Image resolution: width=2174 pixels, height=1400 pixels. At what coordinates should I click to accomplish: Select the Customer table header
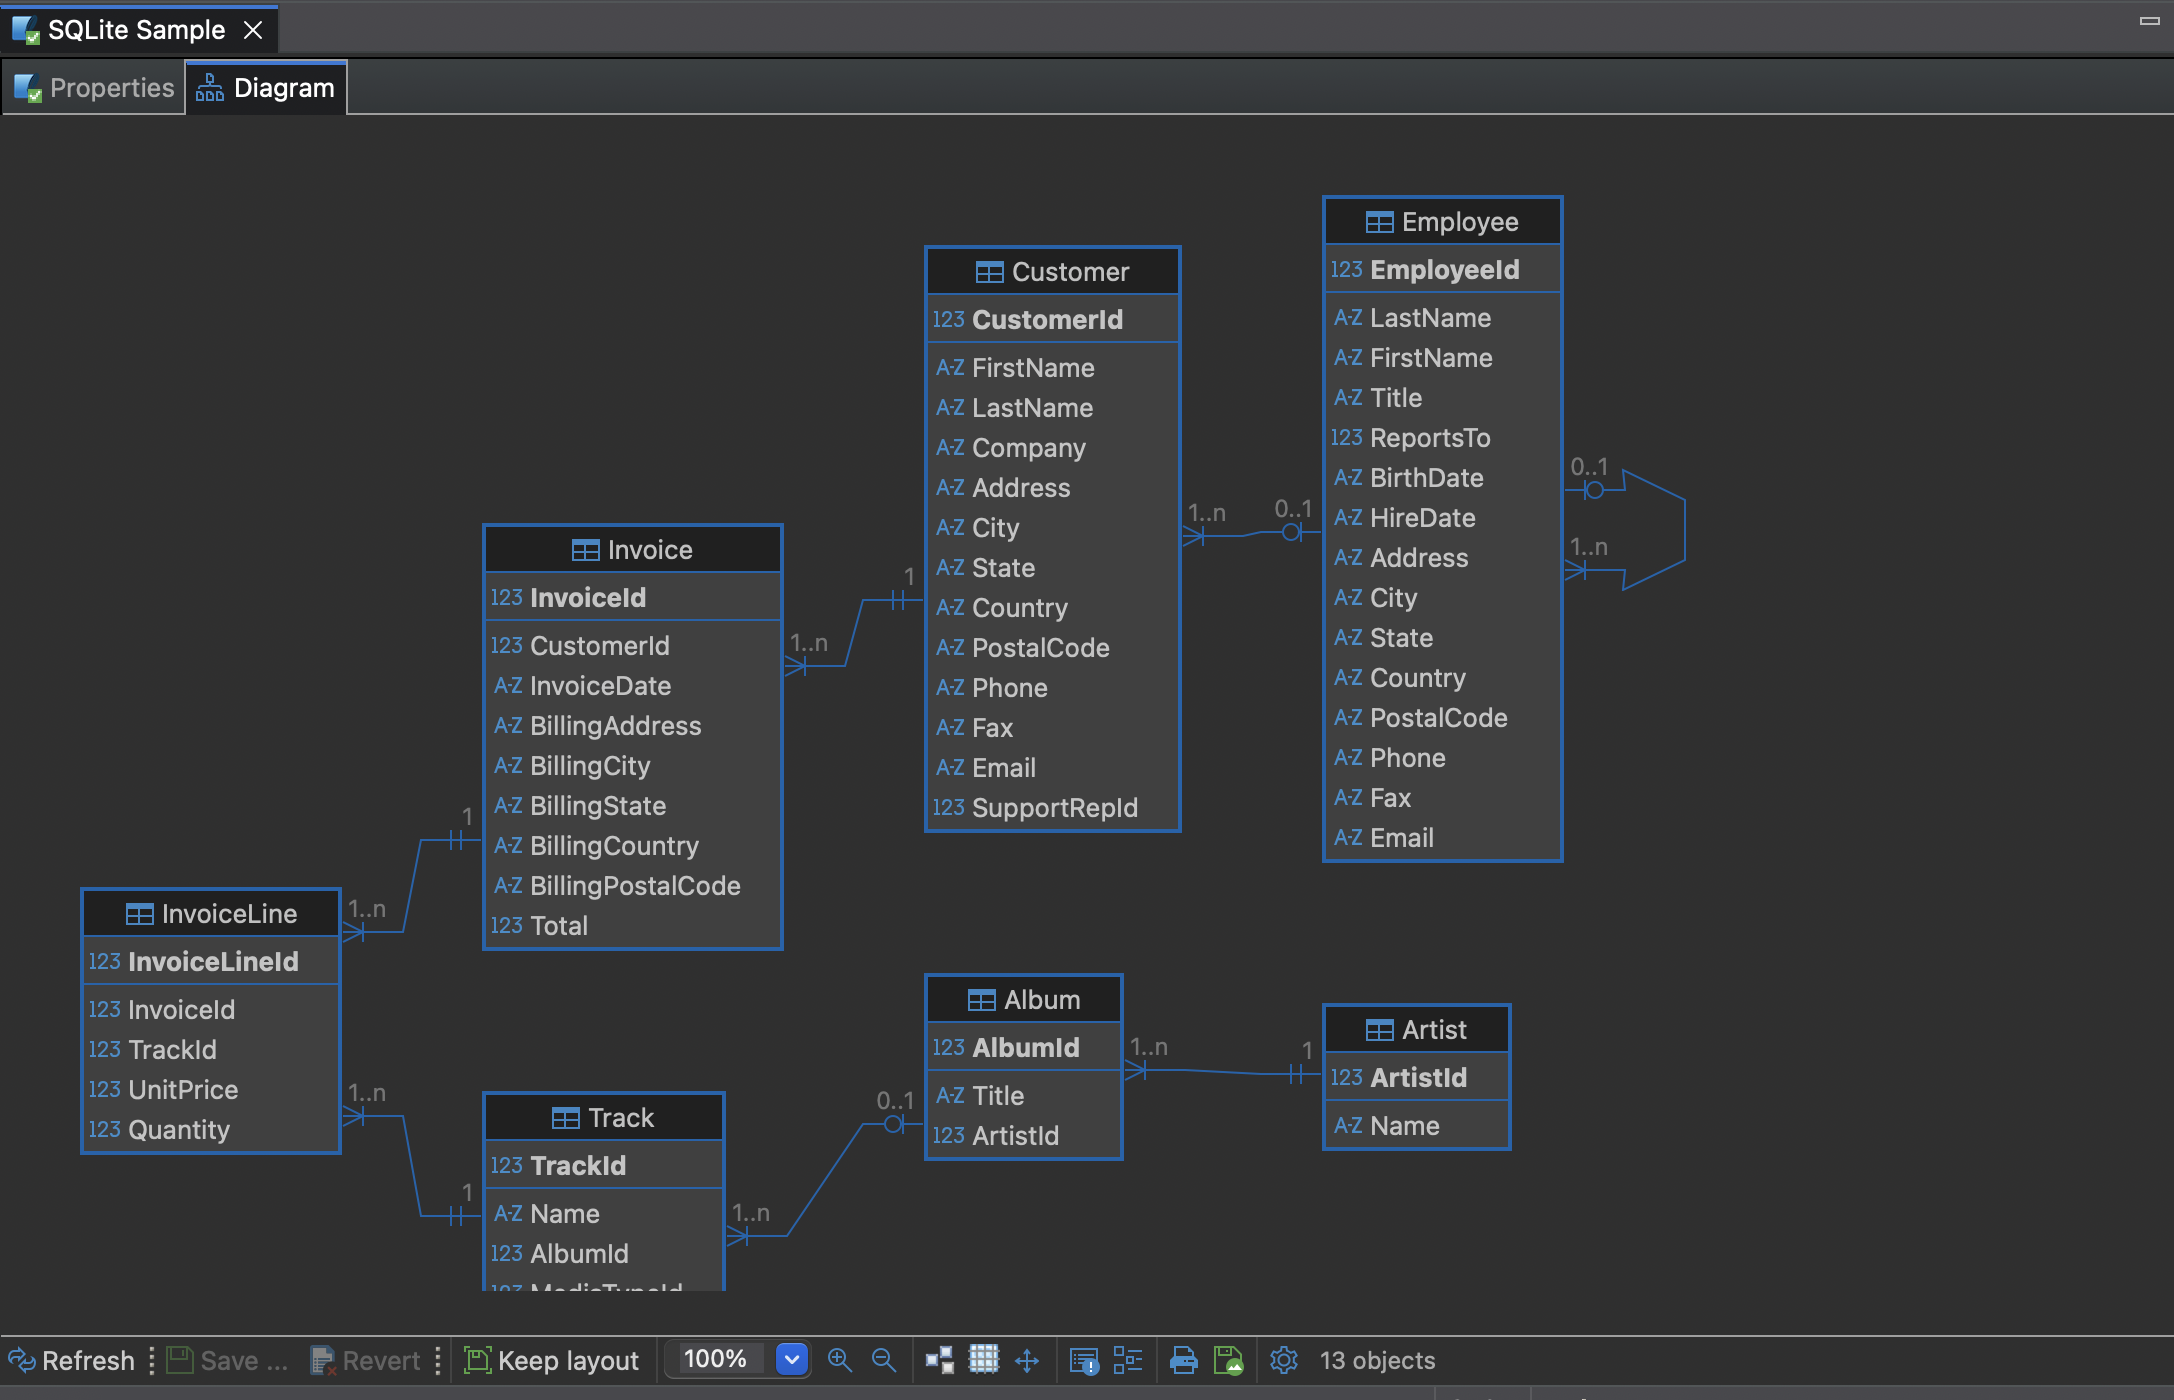pos(1053,272)
